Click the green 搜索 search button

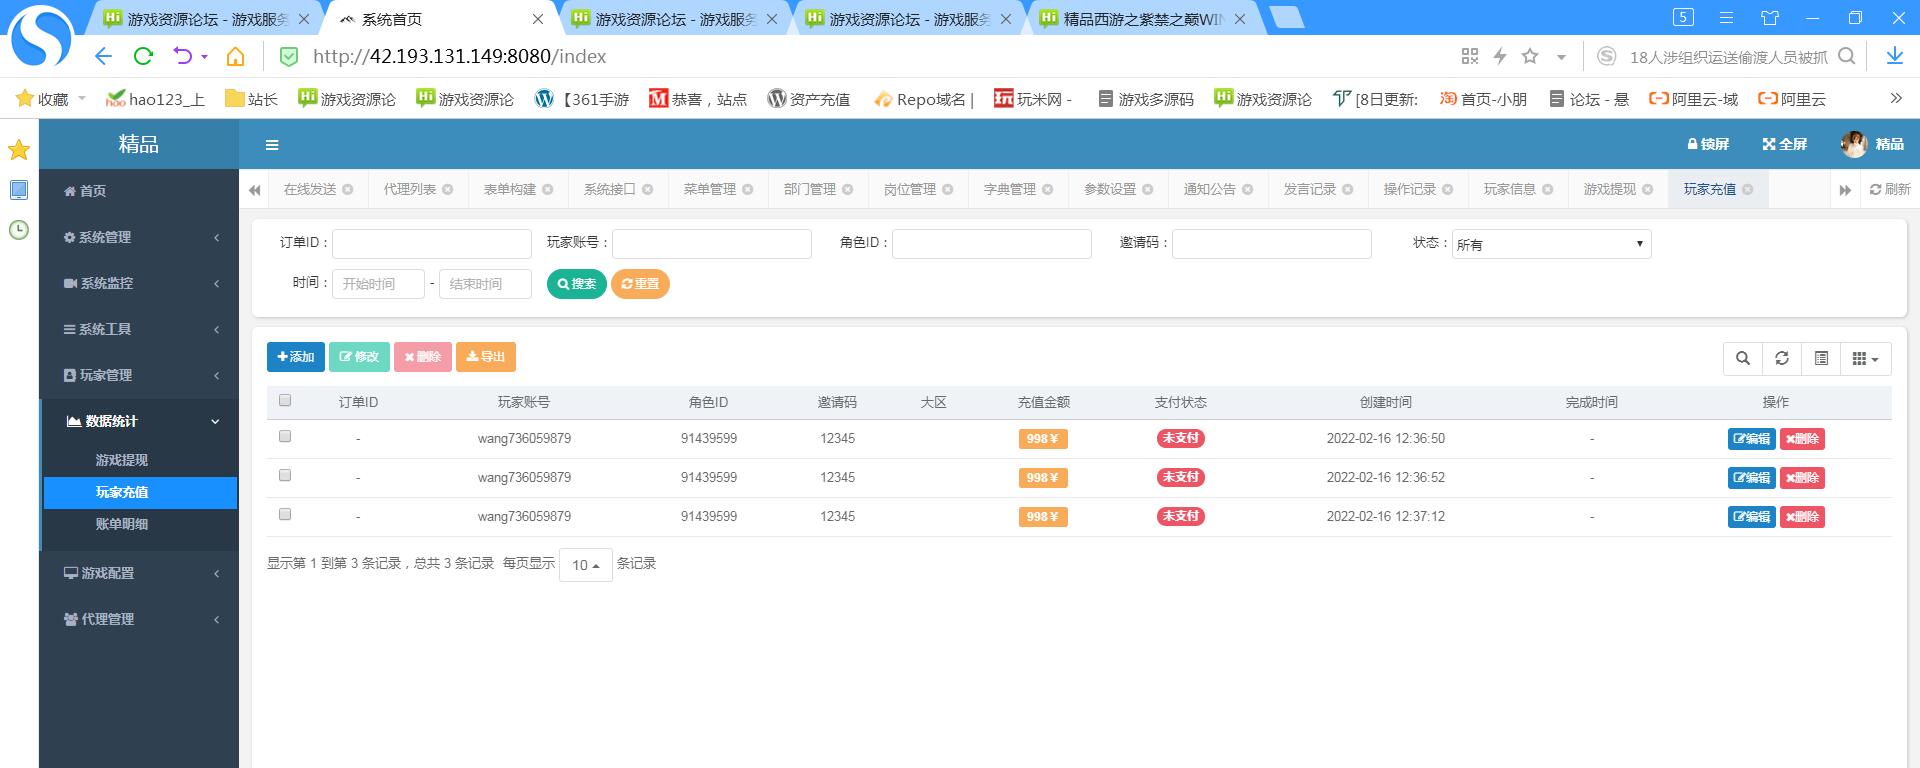pyautogui.click(x=576, y=284)
